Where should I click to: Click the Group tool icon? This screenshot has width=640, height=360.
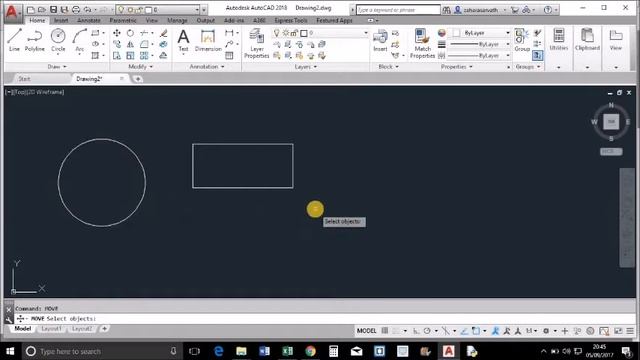(x=522, y=40)
